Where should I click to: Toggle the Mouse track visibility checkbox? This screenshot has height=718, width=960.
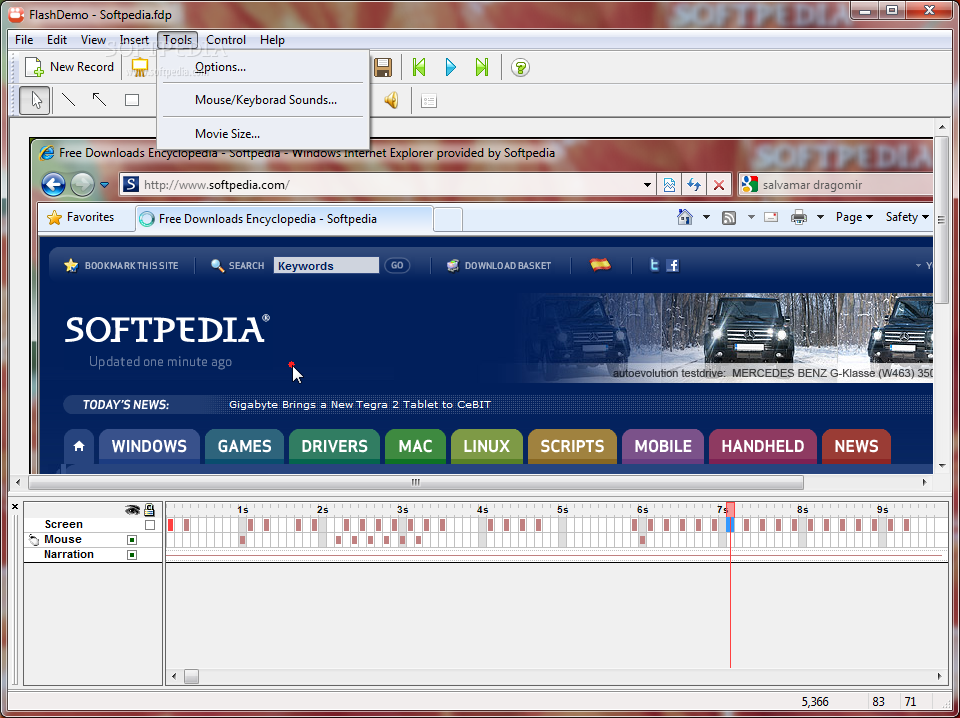(132, 540)
